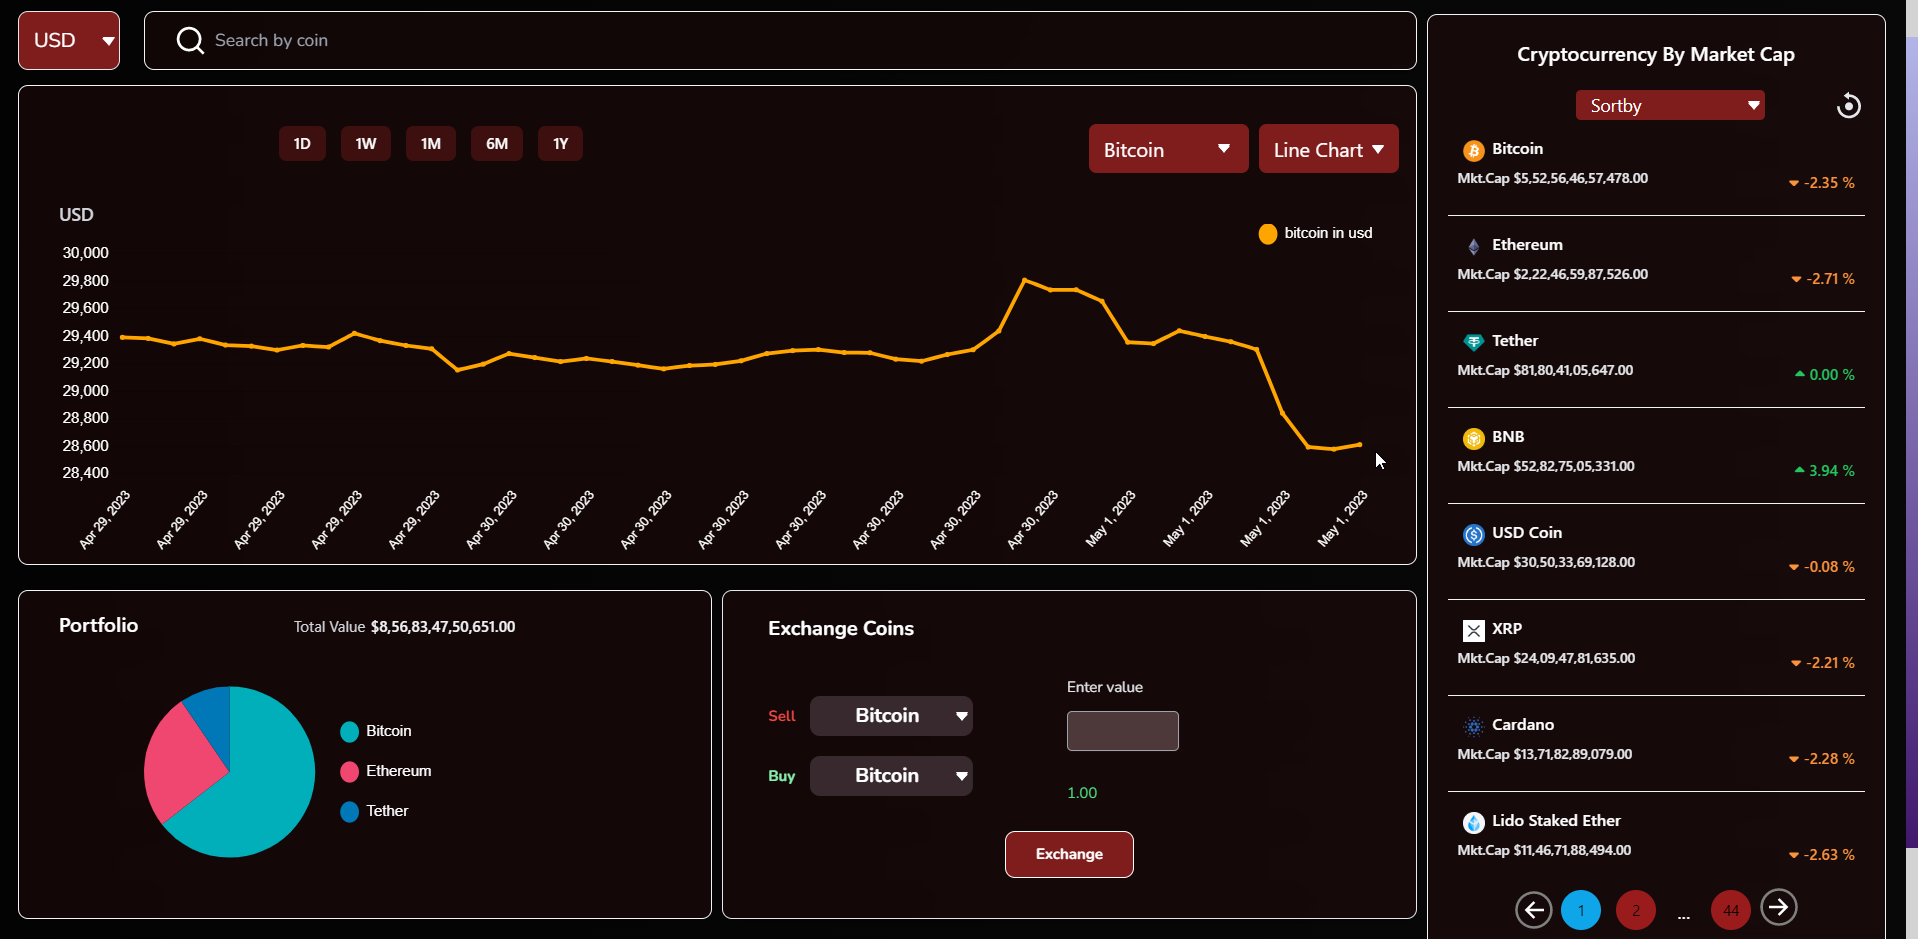Click the BNB coin icon
Image resolution: width=1918 pixels, height=939 pixels.
1473,438
